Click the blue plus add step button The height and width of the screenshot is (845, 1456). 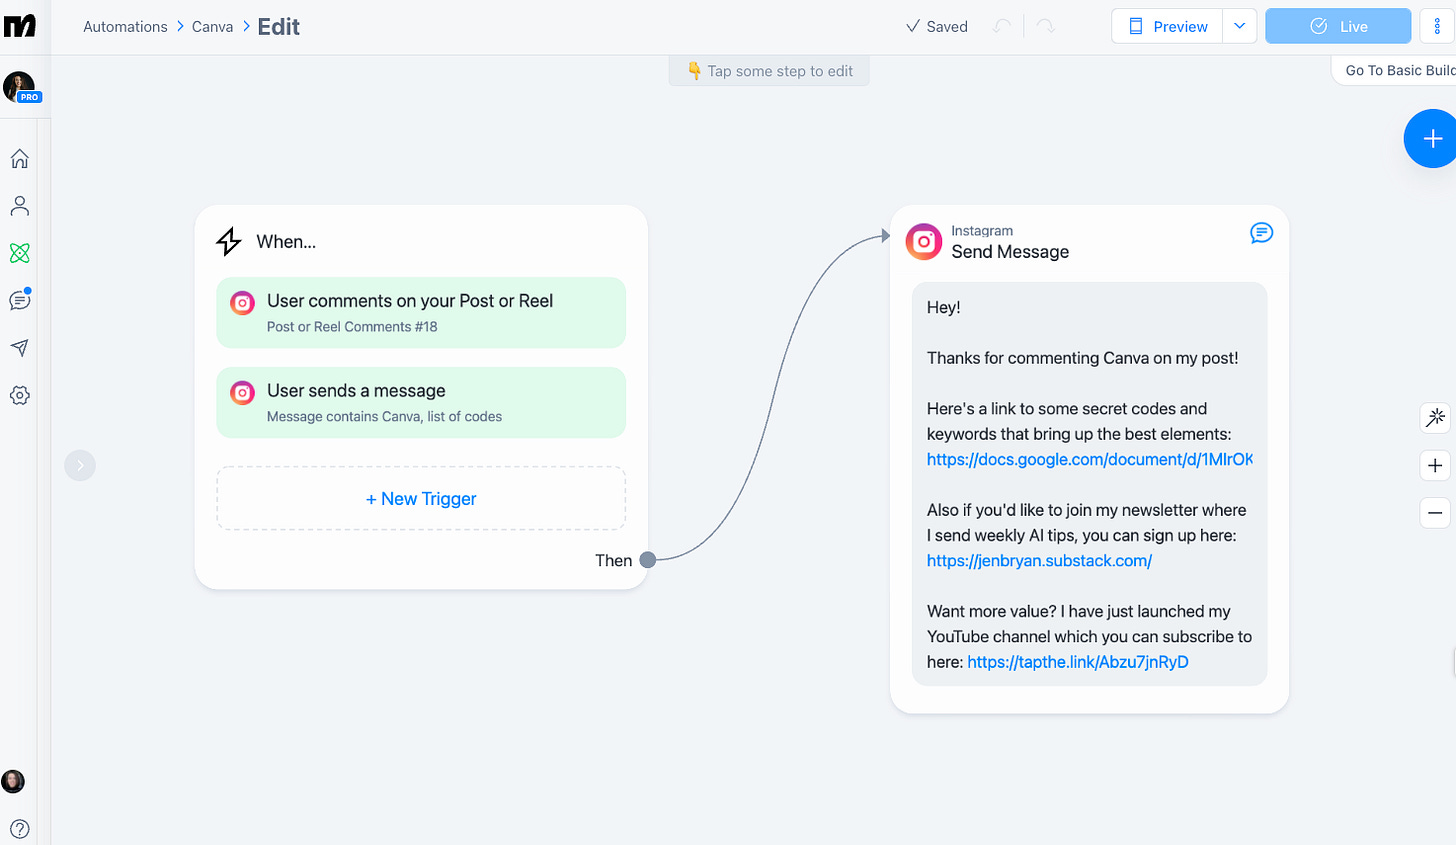(1432, 138)
